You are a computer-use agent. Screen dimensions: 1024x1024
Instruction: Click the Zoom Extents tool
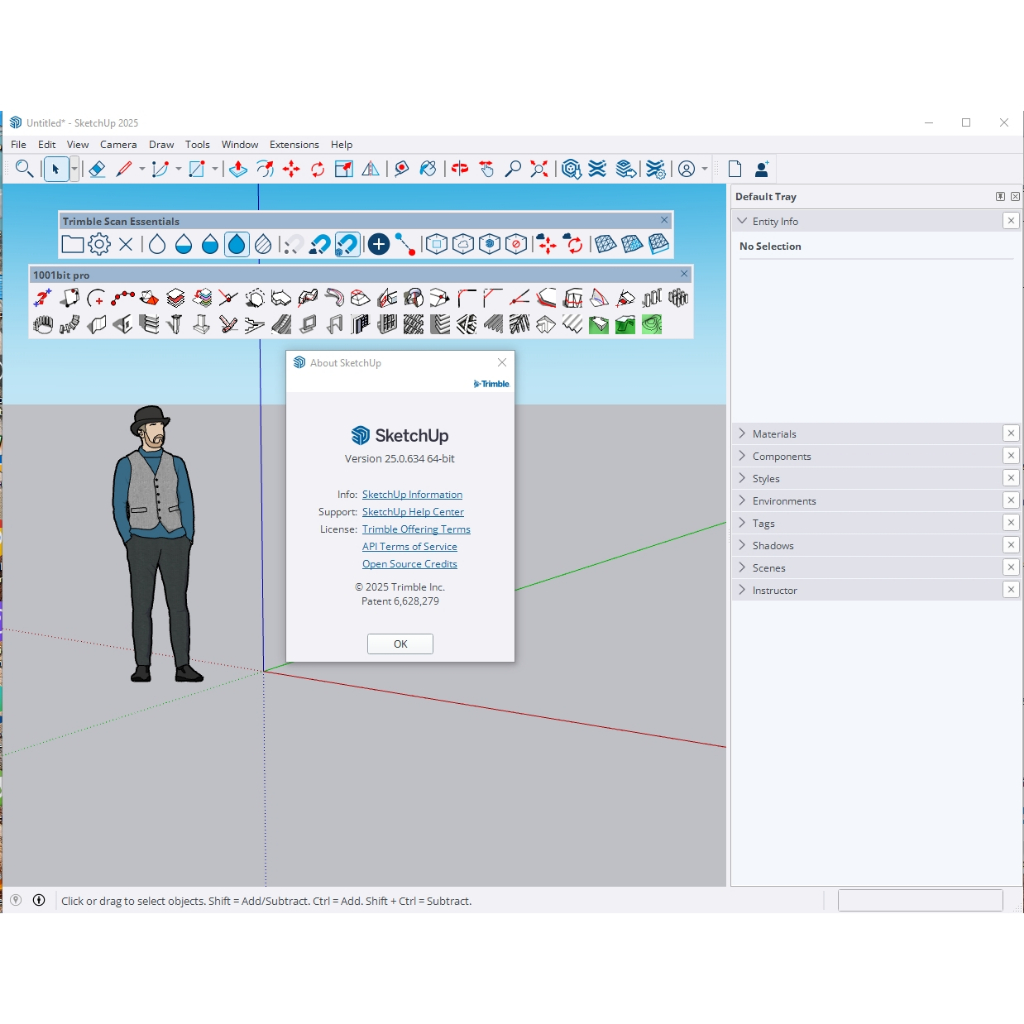539,169
